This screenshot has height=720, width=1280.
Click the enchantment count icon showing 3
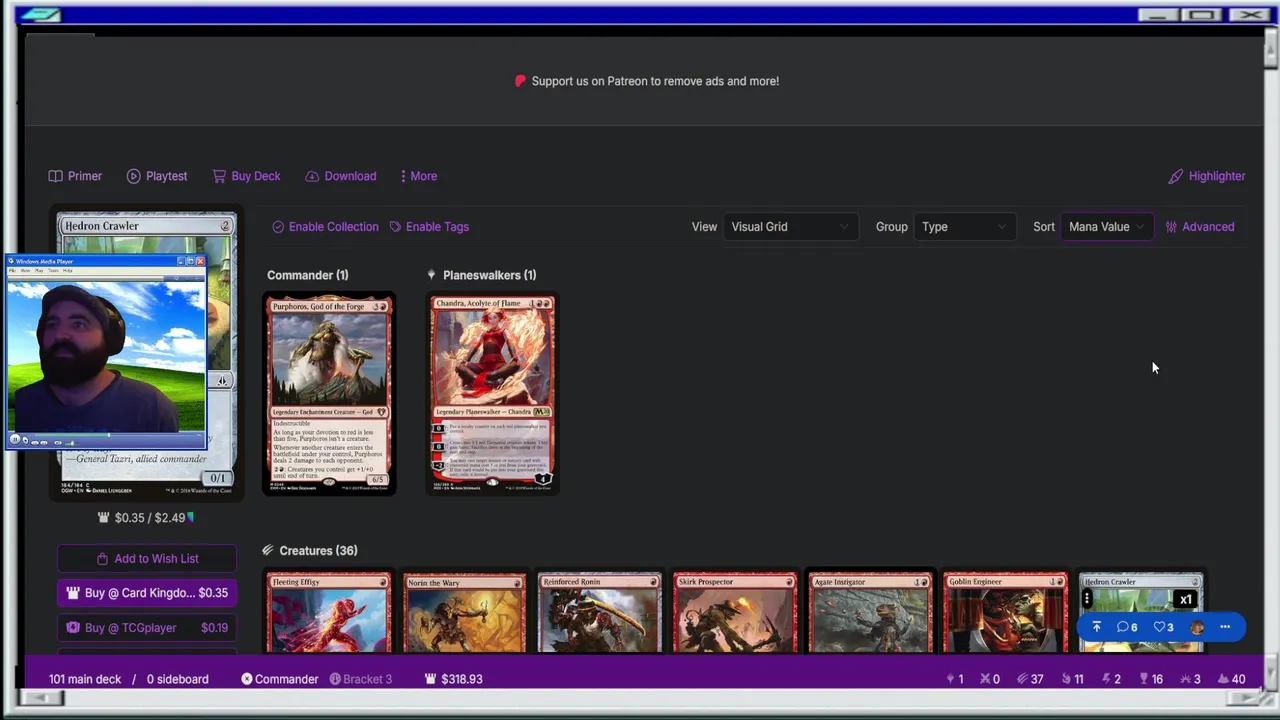pos(1190,679)
